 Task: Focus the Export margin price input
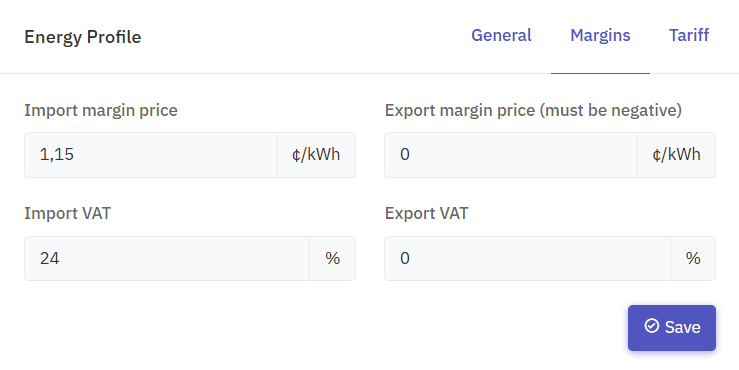tap(511, 155)
